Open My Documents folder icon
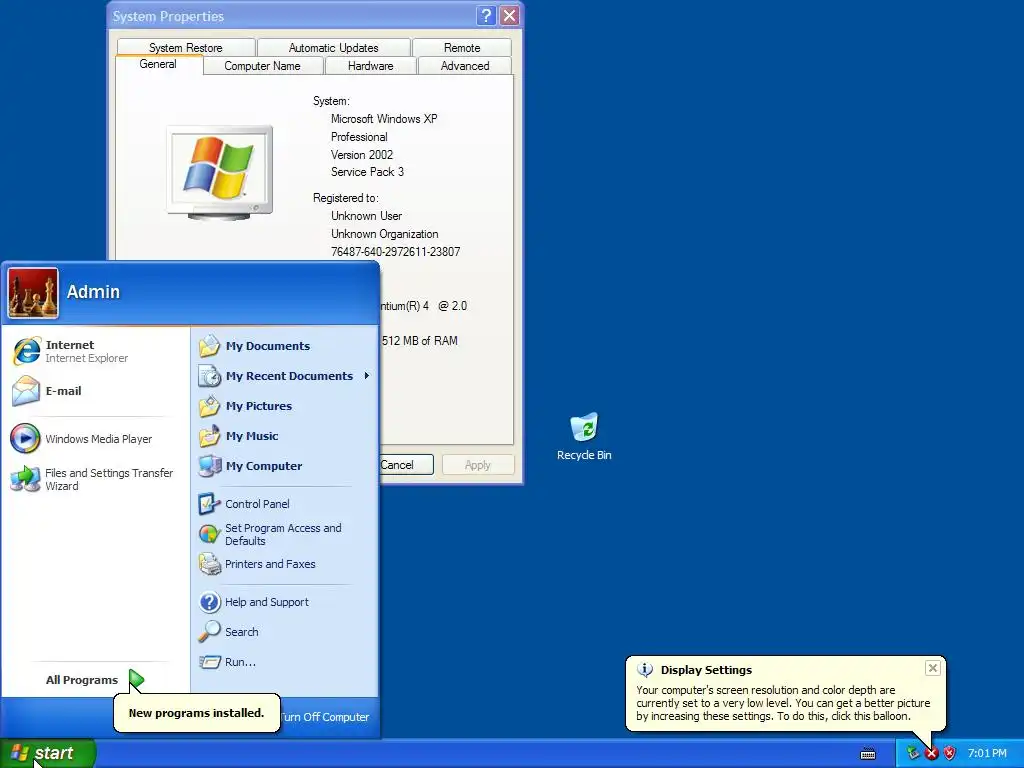Viewport: 1024px width, 768px height. [x=210, y=345]
